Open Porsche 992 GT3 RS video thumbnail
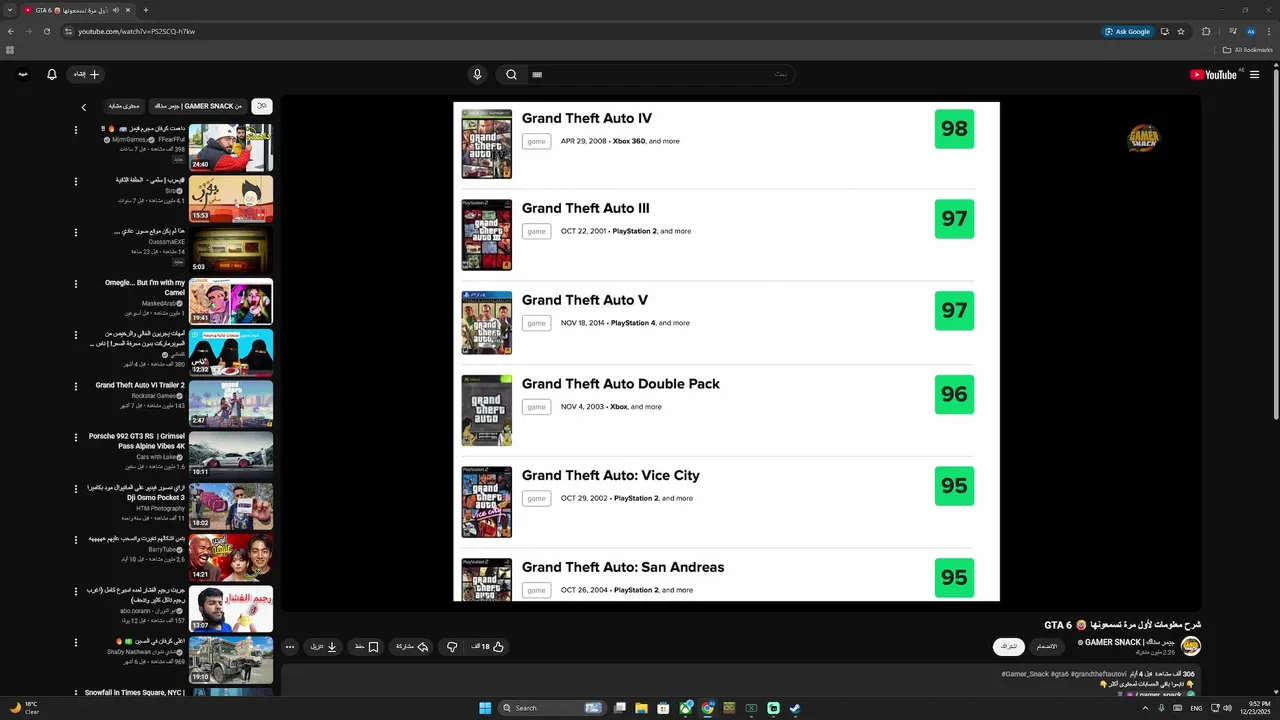The image size is (1280, 720). [231, 454]
